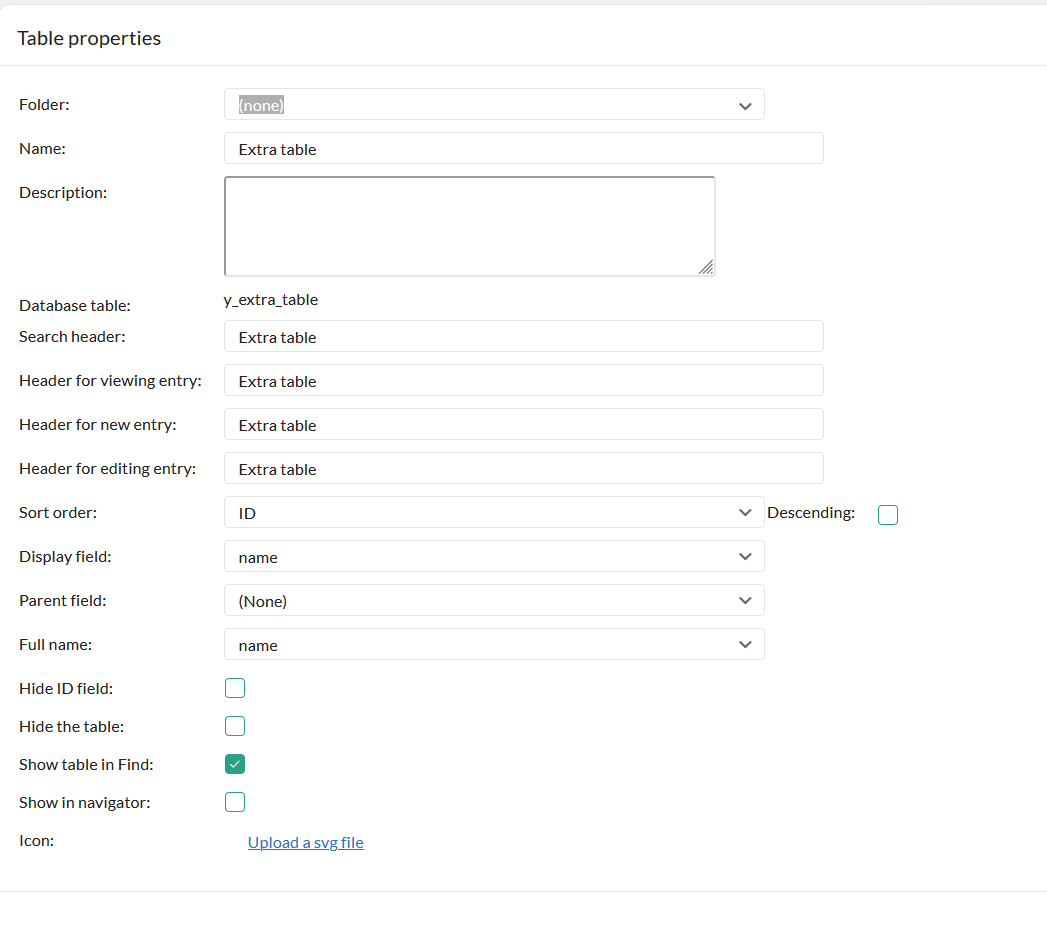The image size is (1047, 933).
Task: Enable the Descending checkbox
Action: [x=888, y=515]
